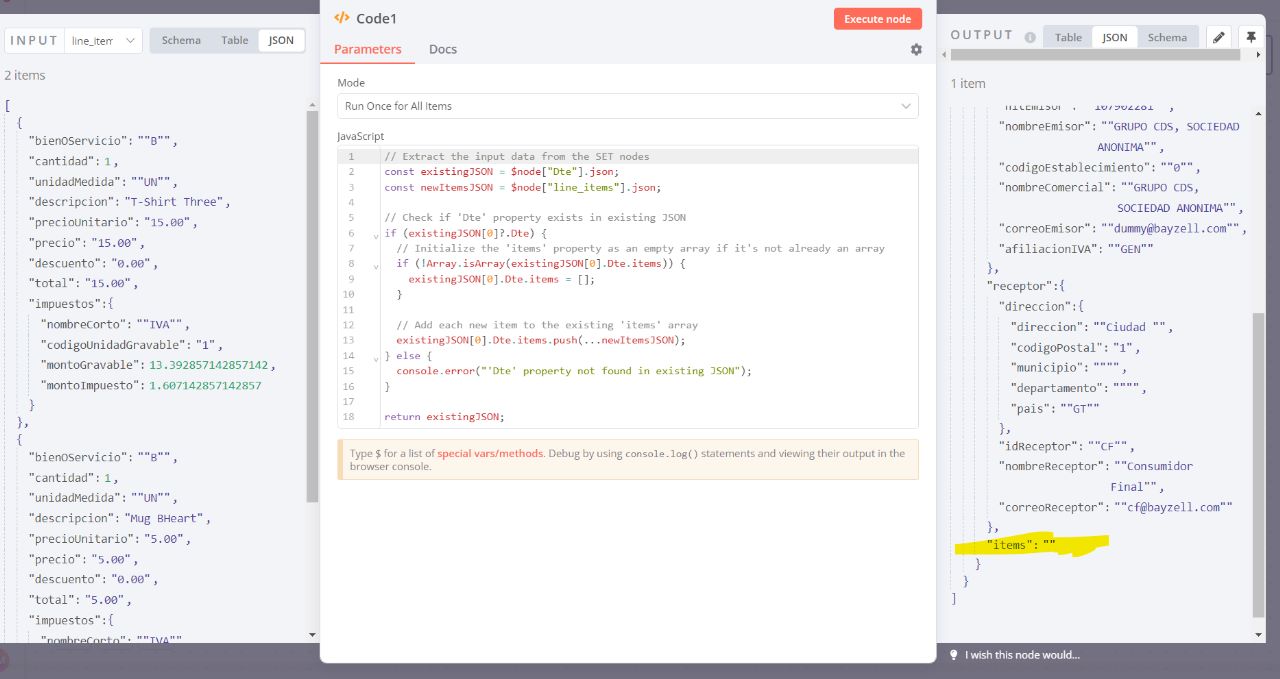
Task: Select the Parameters tab
Action: click(367, 49)
